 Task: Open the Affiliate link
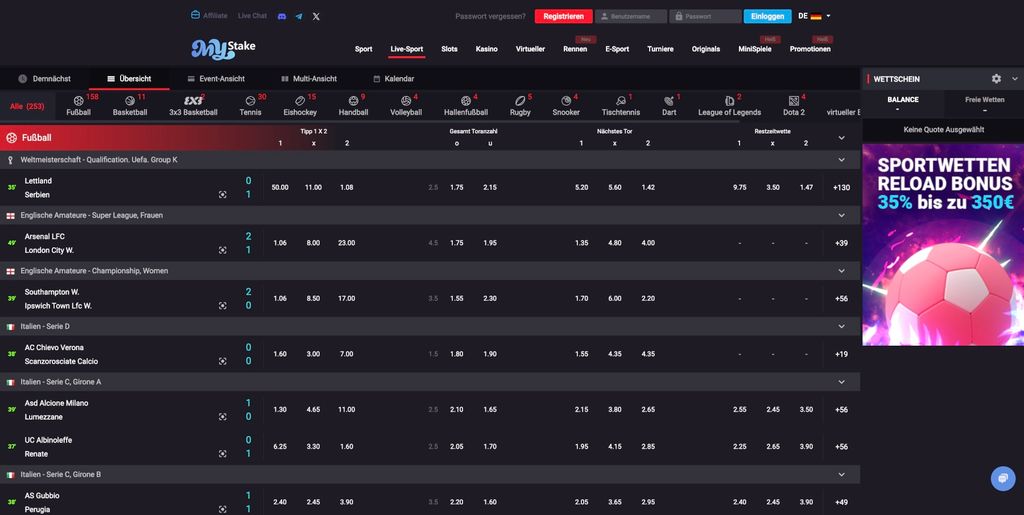pos(209,16)
